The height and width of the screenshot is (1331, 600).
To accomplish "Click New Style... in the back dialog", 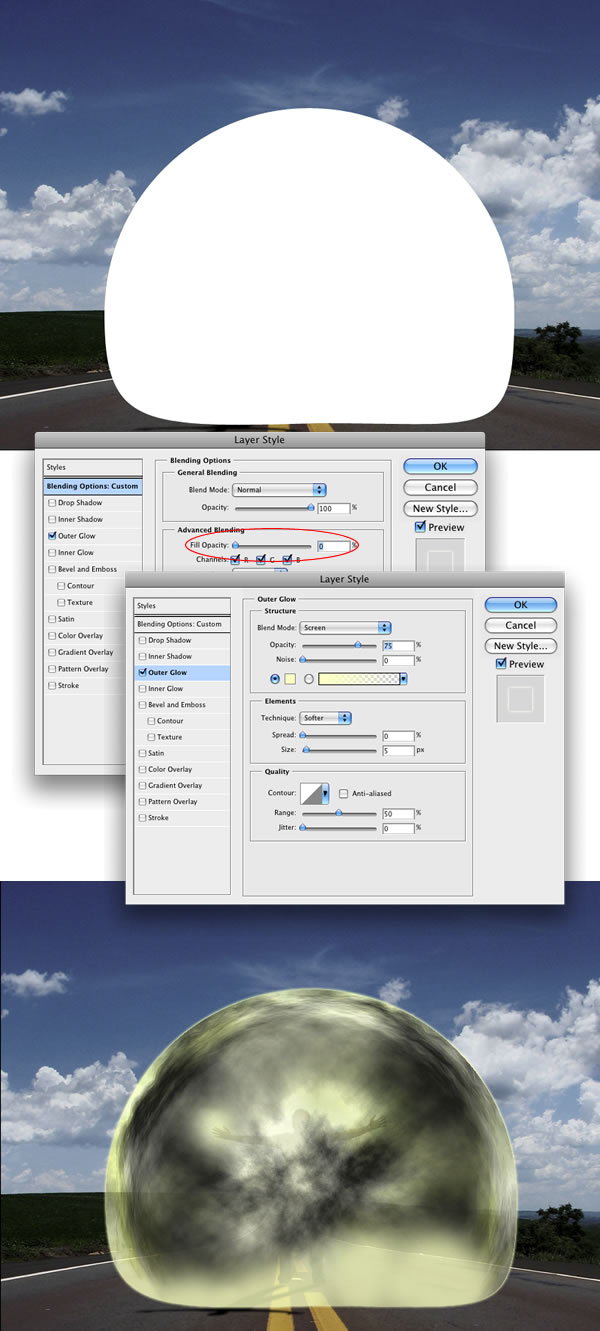I will point(440,509).
